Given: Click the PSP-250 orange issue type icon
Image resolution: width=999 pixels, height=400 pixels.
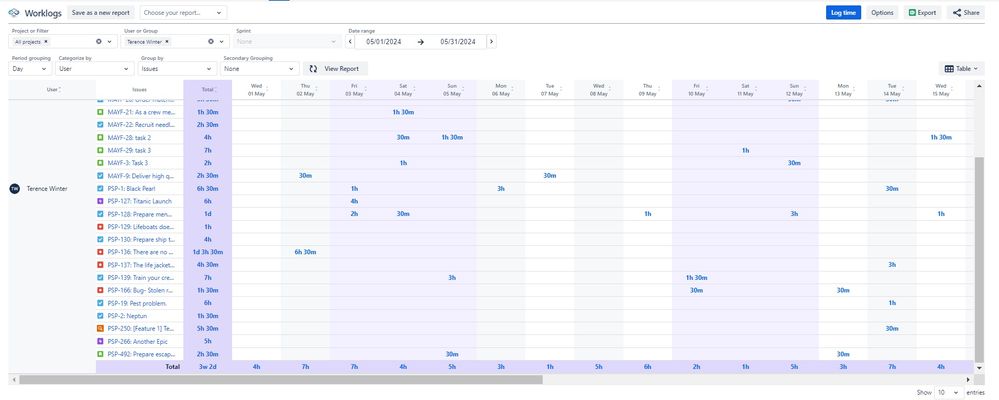Looking at the screenshot, I should pos(100,329).
